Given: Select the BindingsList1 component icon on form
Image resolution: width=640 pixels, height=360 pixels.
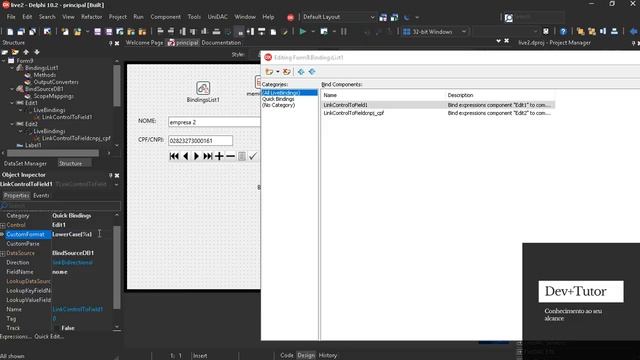Looking at the screenshot, I should tap(203, 88).
